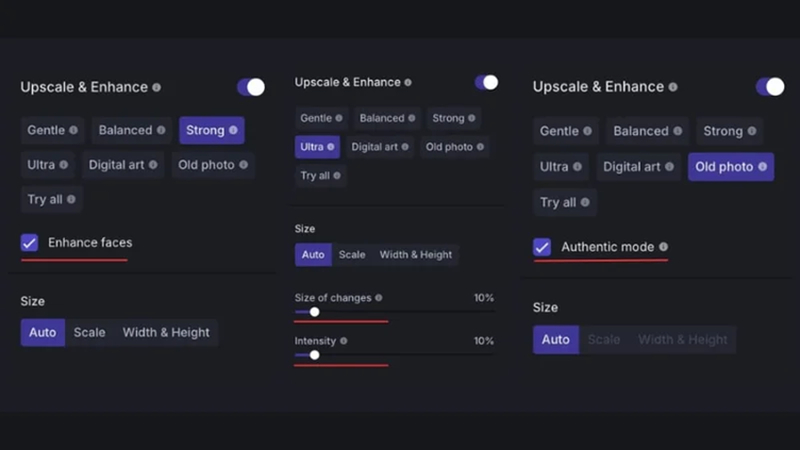
Task: Pick Old photo in middle panel
Action: [x=455, y=147]
